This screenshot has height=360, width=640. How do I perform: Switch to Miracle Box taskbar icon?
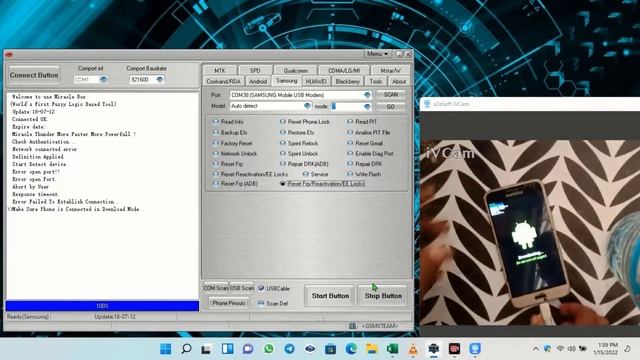433,349
